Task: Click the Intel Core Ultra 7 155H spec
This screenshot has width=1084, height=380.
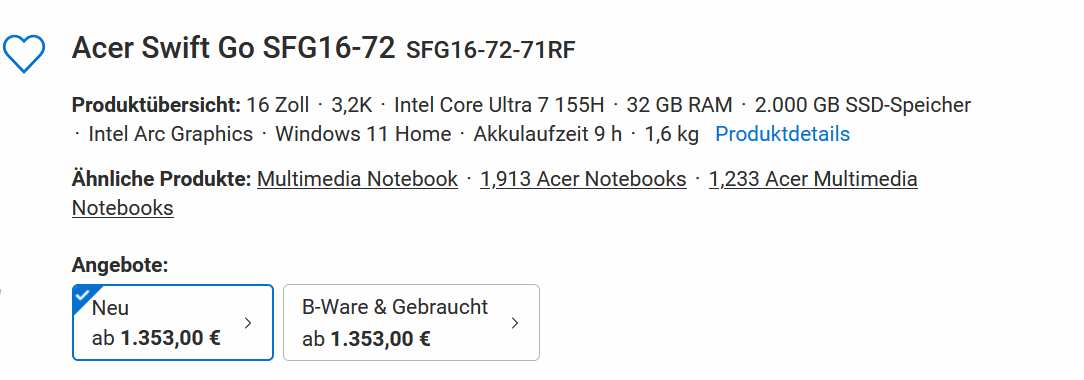Action: click(x=498, y=105)
